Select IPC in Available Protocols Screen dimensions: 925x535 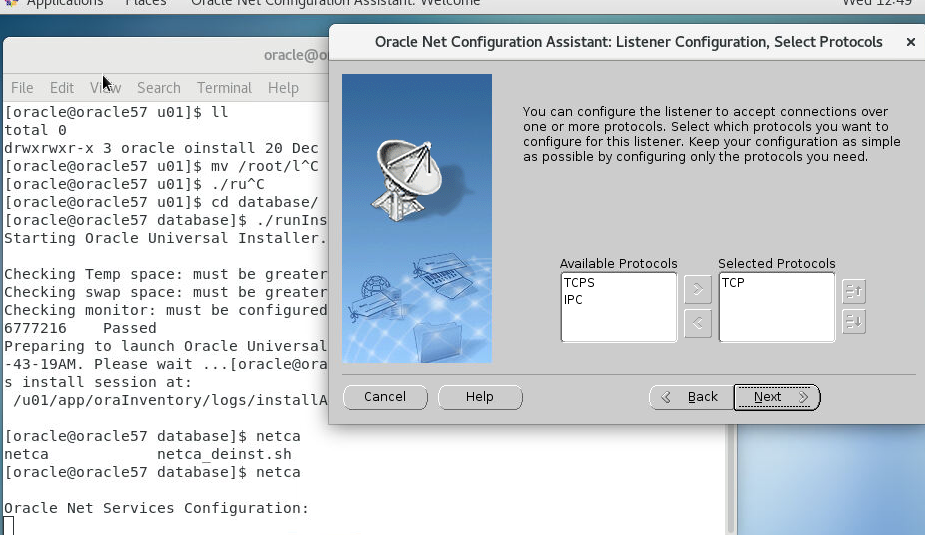[573, 300]
